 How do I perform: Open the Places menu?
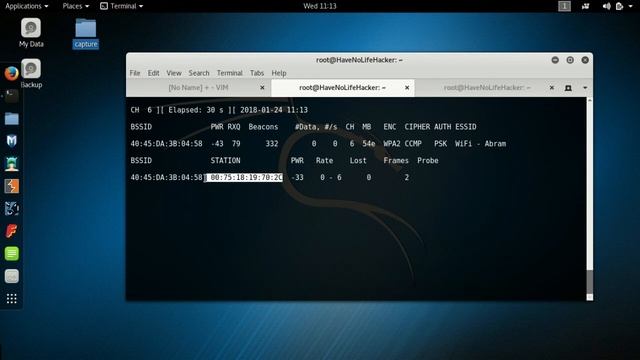click(x=76, y=6)
